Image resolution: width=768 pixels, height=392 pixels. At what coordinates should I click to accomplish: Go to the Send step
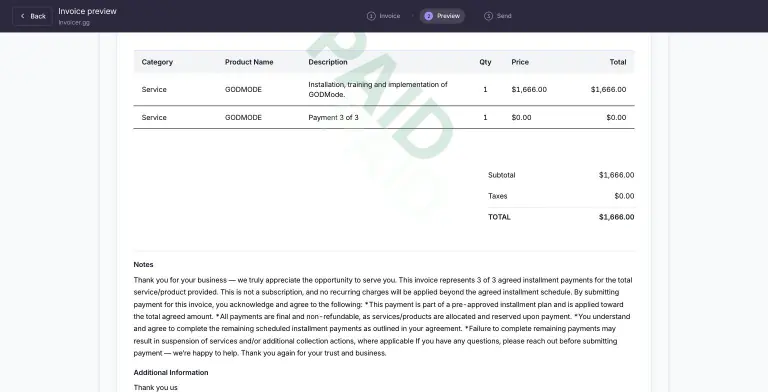click(498, 16)
